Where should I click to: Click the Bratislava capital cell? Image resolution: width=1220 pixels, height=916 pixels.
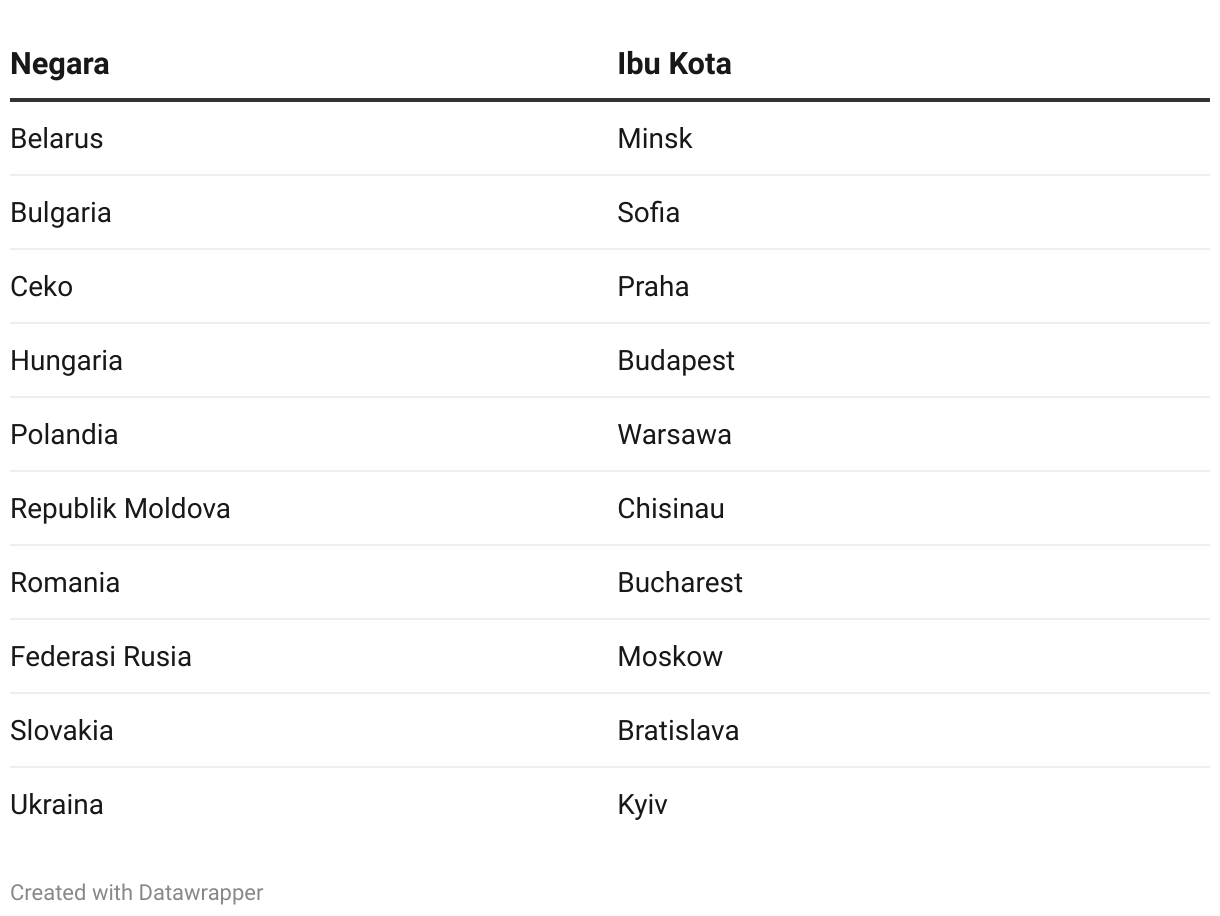[678, 730]
